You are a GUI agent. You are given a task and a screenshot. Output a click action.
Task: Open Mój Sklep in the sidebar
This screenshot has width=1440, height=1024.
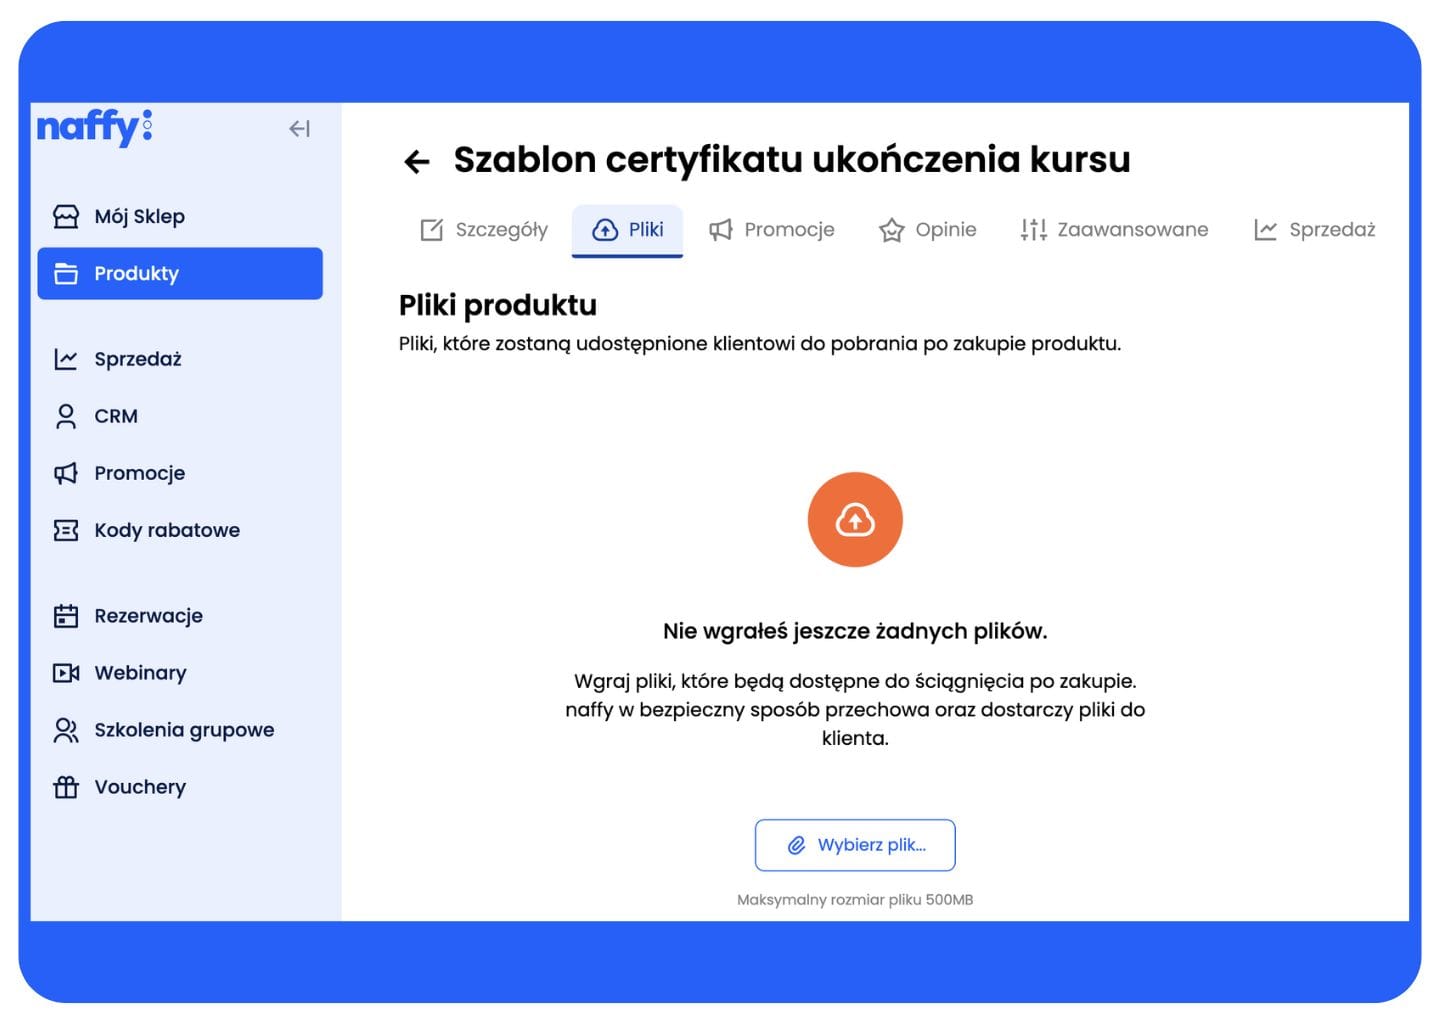(180, 216)
